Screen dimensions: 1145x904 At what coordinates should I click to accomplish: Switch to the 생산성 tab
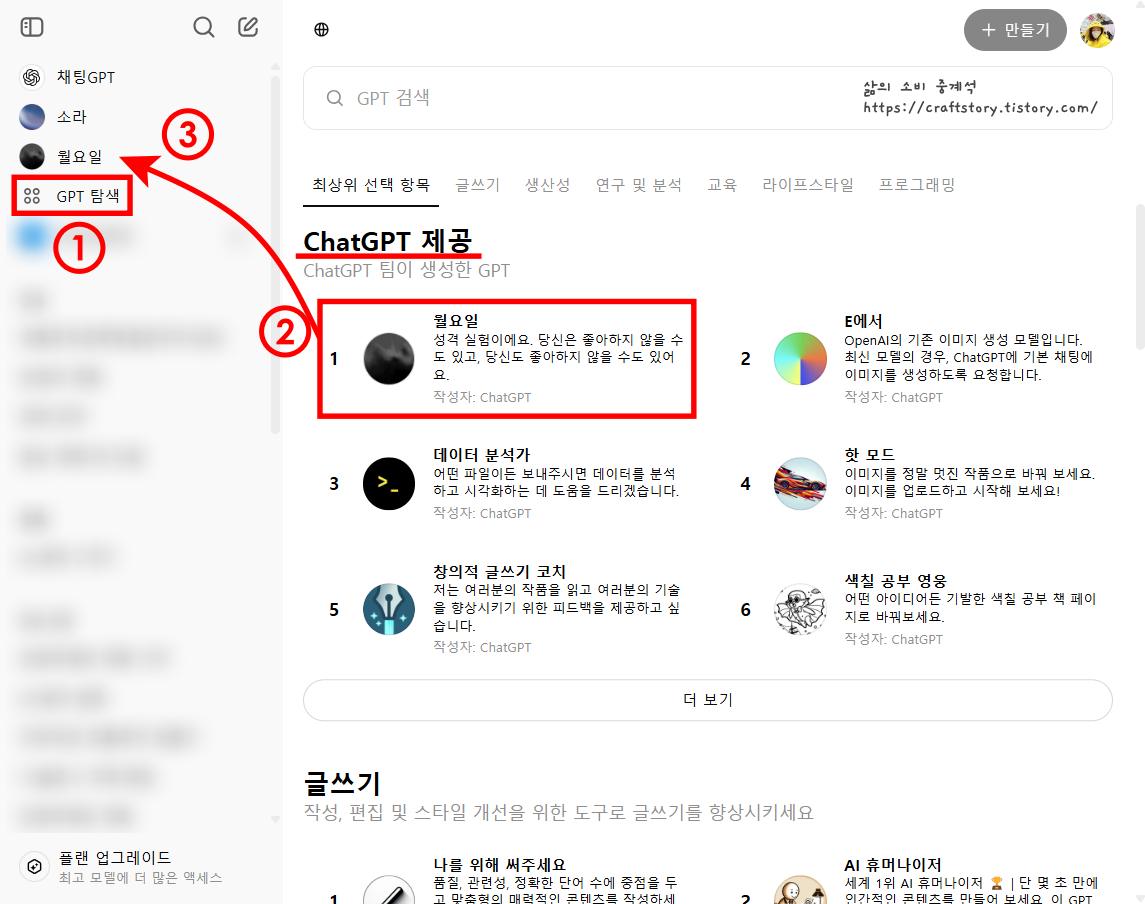[548, 185]
